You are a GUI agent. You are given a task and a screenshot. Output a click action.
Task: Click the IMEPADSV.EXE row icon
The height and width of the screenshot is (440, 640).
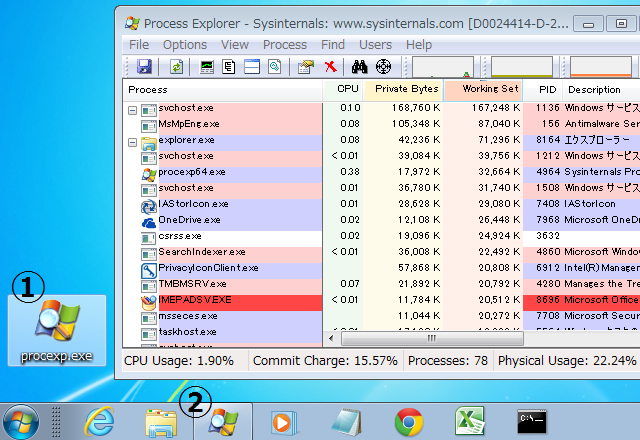point(149,302)
